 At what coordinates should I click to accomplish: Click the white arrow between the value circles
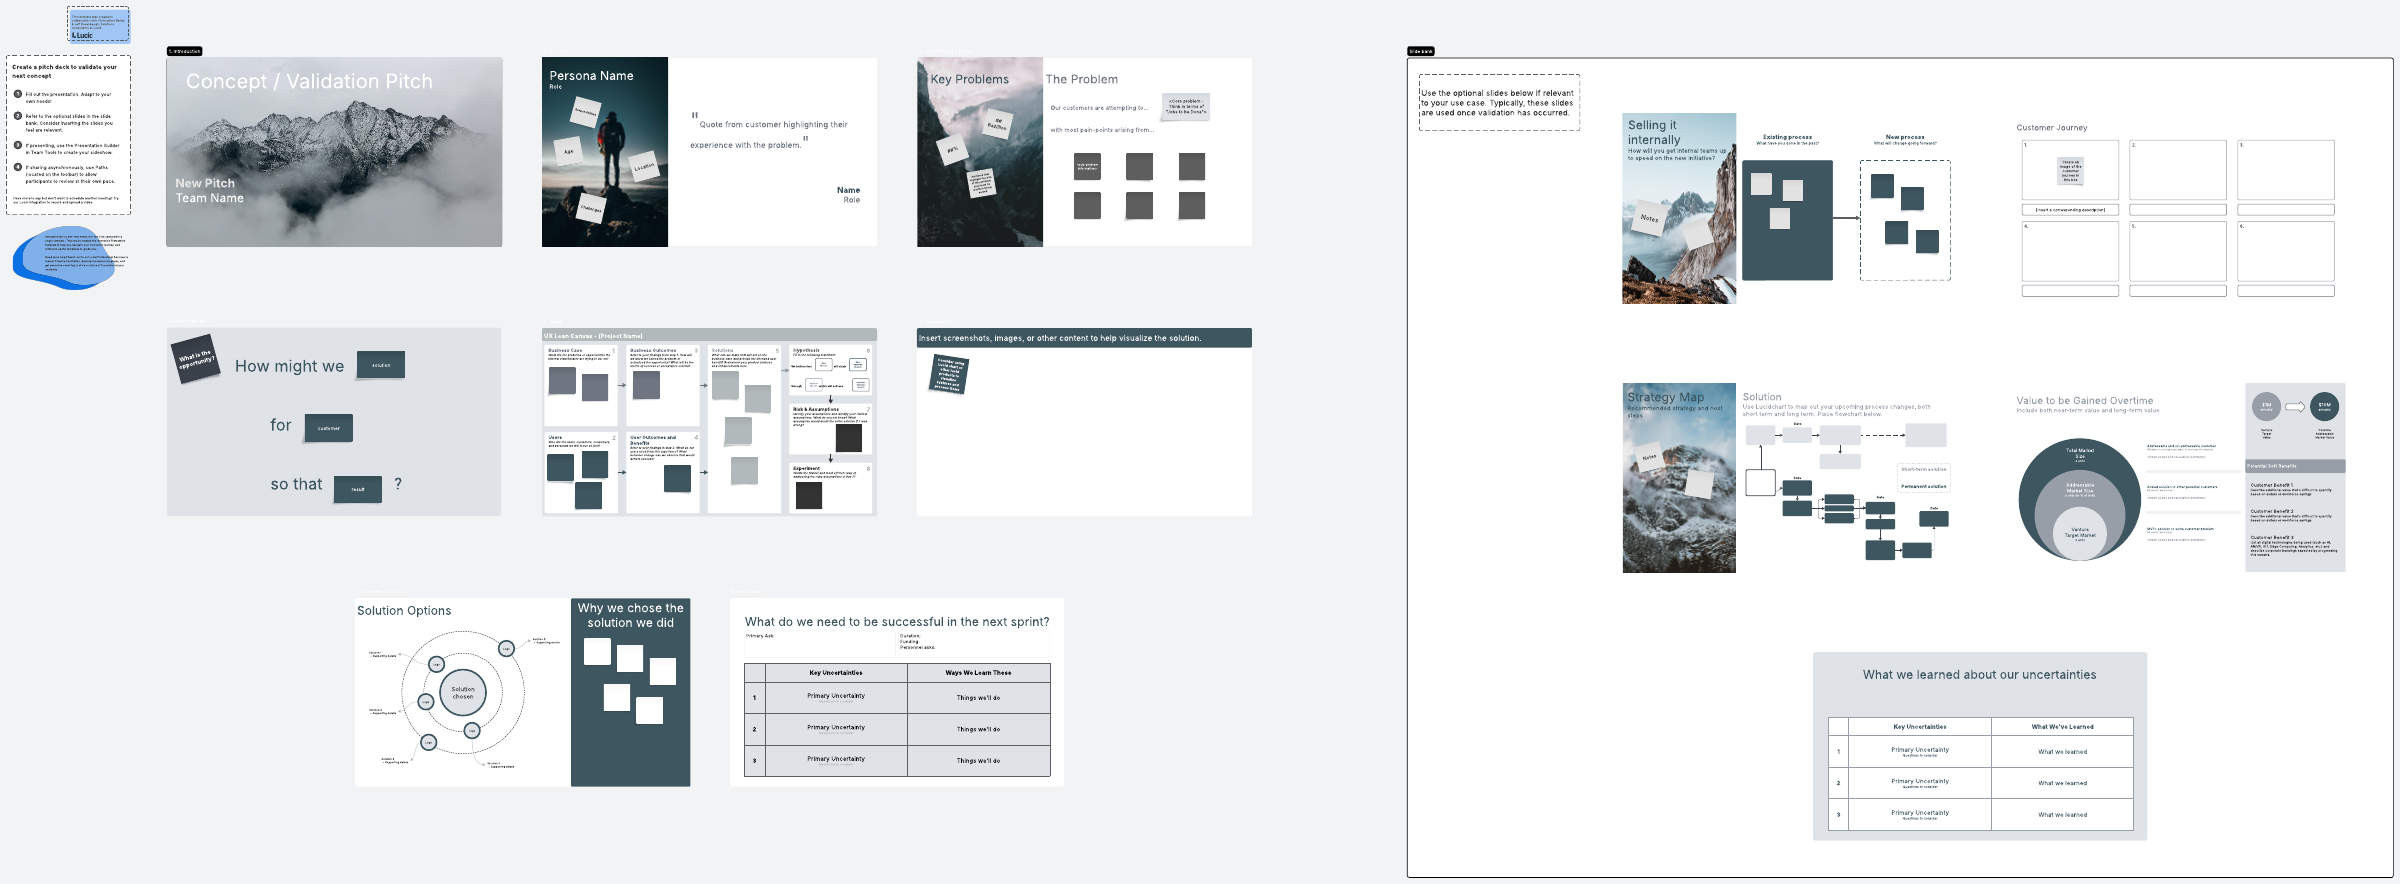[2295, 407]
